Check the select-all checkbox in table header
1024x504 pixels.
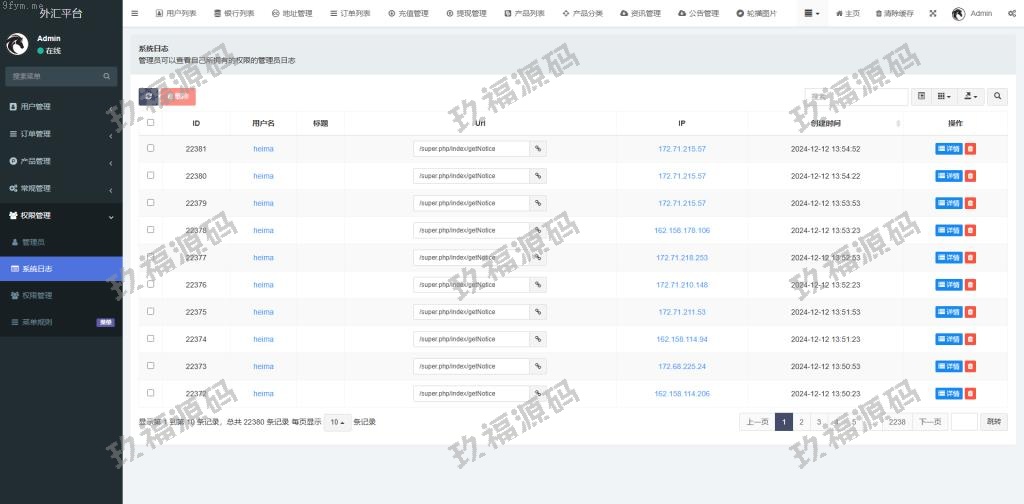tap(151, 123)
